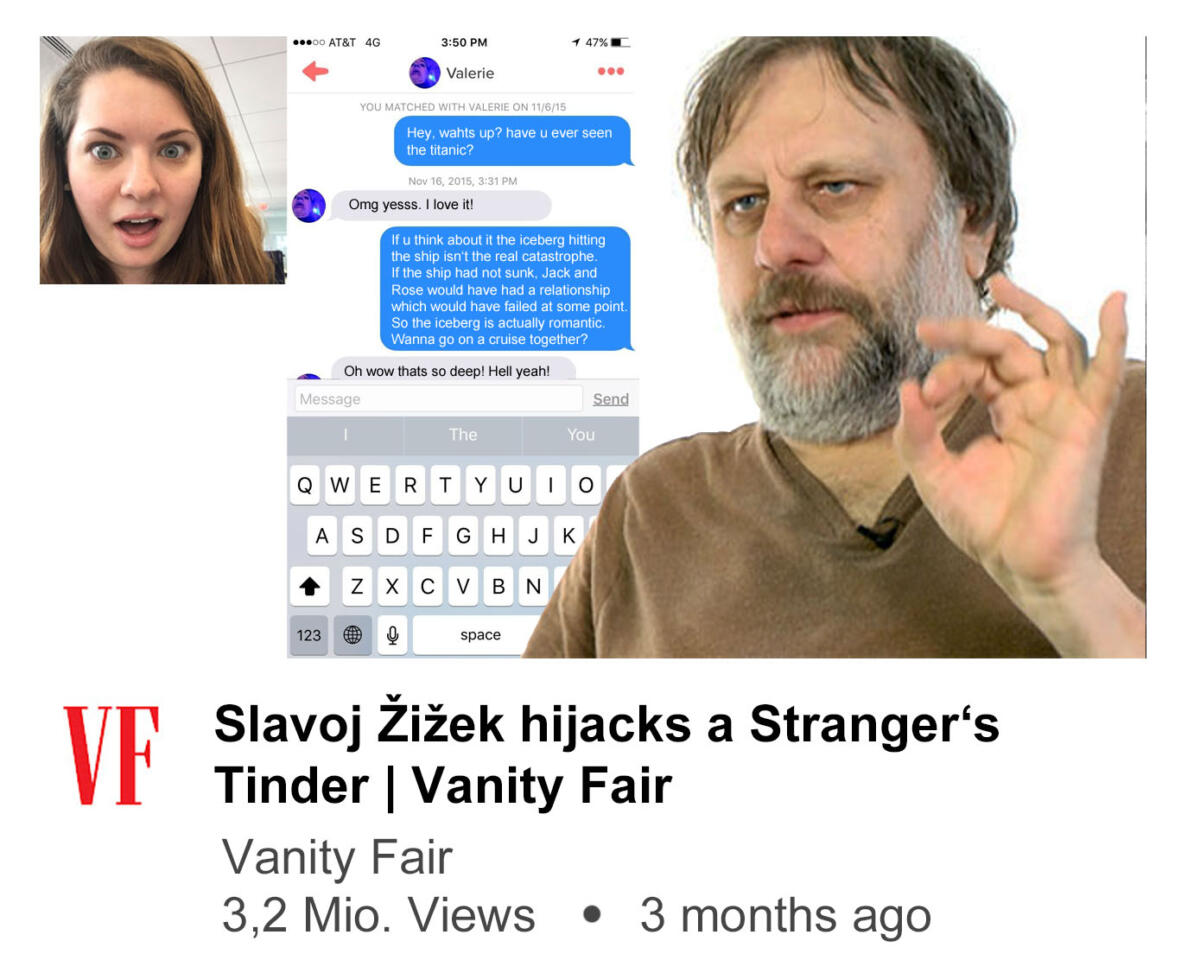Open Valerie's profile avatar in header
Screen dimensions: 1200x973
[x=425, y=73]
